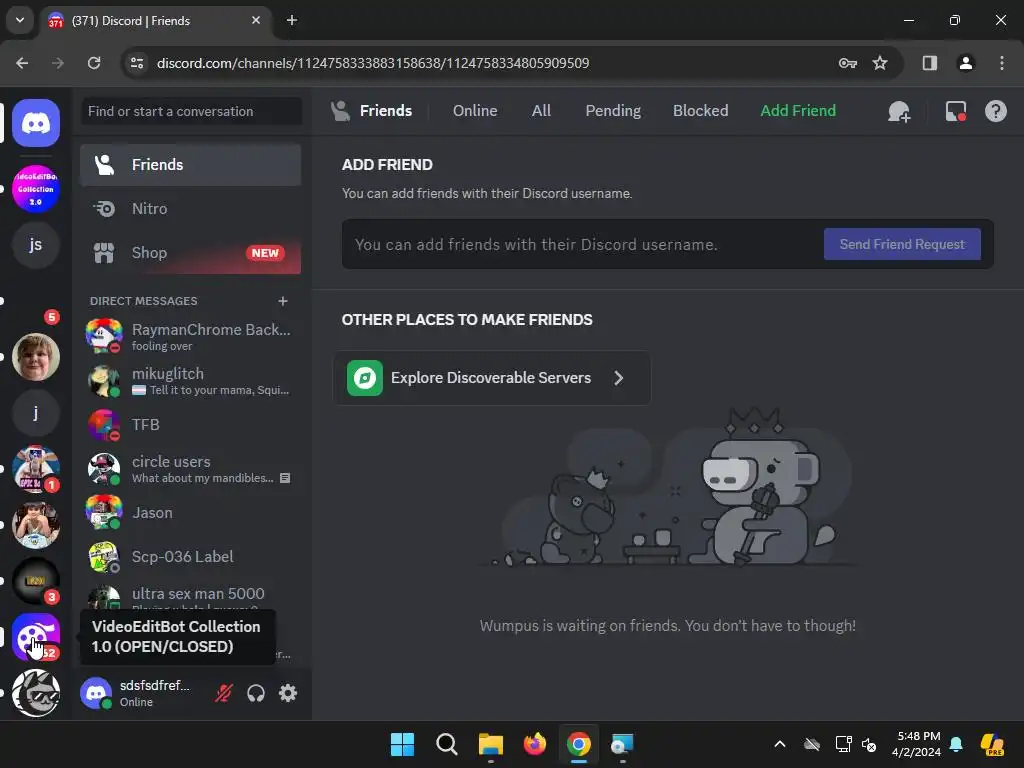Click the Create DM plus icon
This screenshot has width=1024, height=768.
coord(283,301)
